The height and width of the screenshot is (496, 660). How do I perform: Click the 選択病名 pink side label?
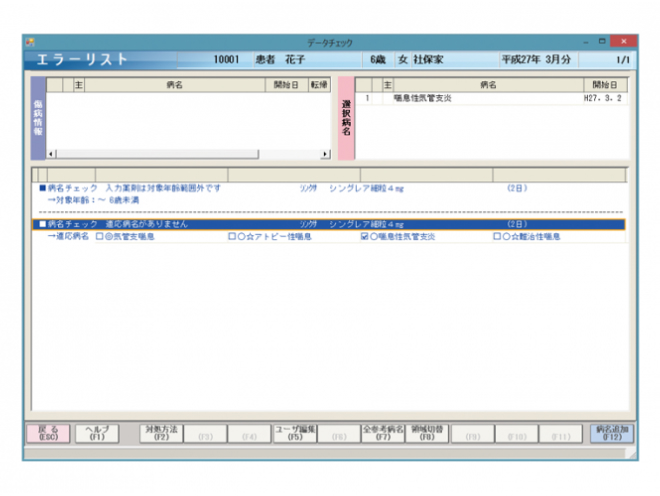click(x=346, y=118)
